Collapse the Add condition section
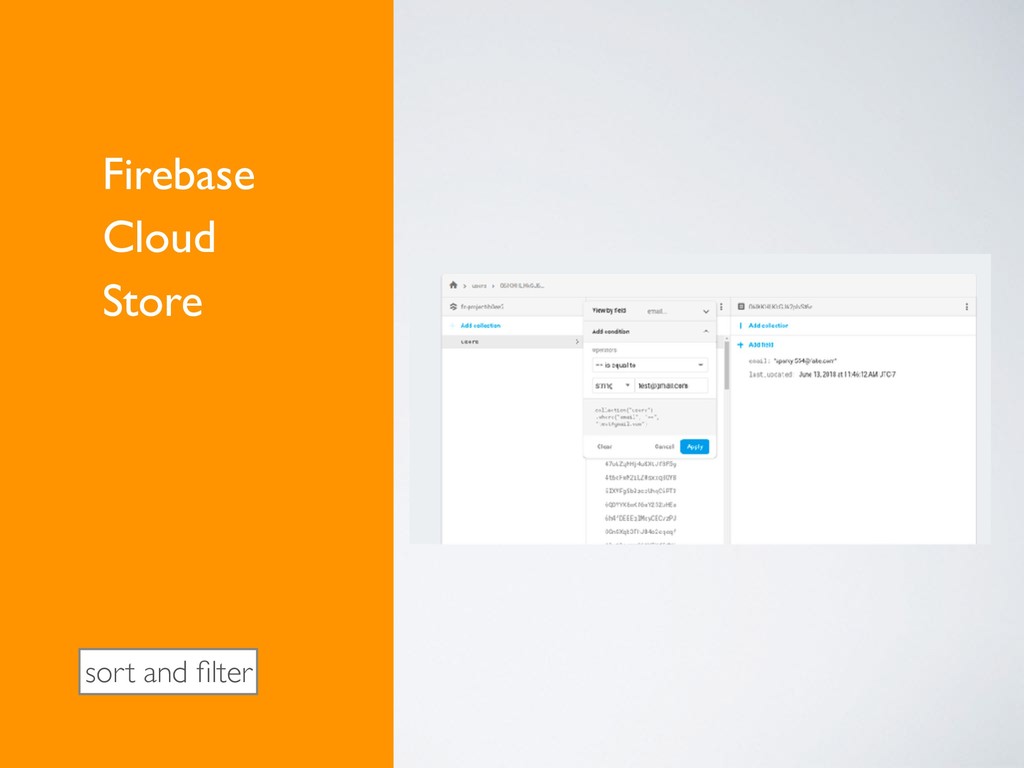This screenshot has width=1024, height=768. point(706,332)
